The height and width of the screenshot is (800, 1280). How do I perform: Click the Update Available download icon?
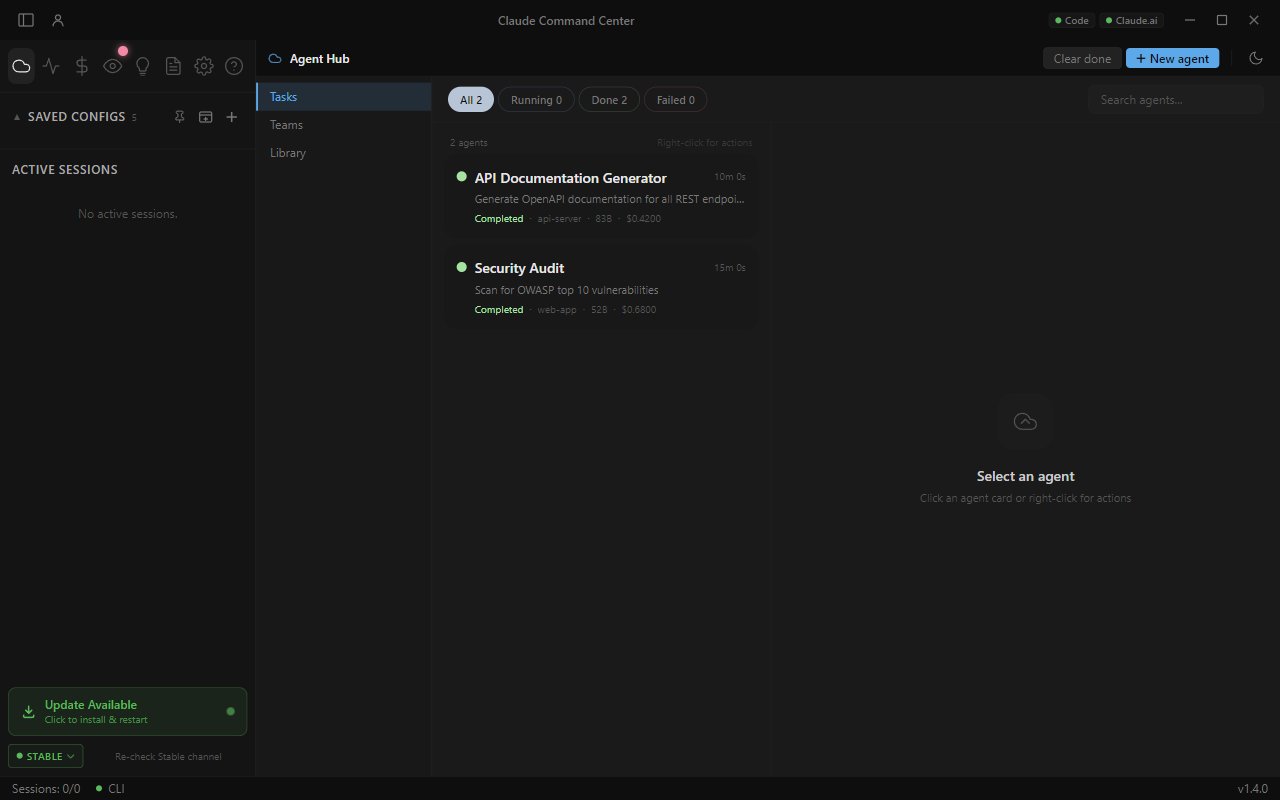coord(29,712)
